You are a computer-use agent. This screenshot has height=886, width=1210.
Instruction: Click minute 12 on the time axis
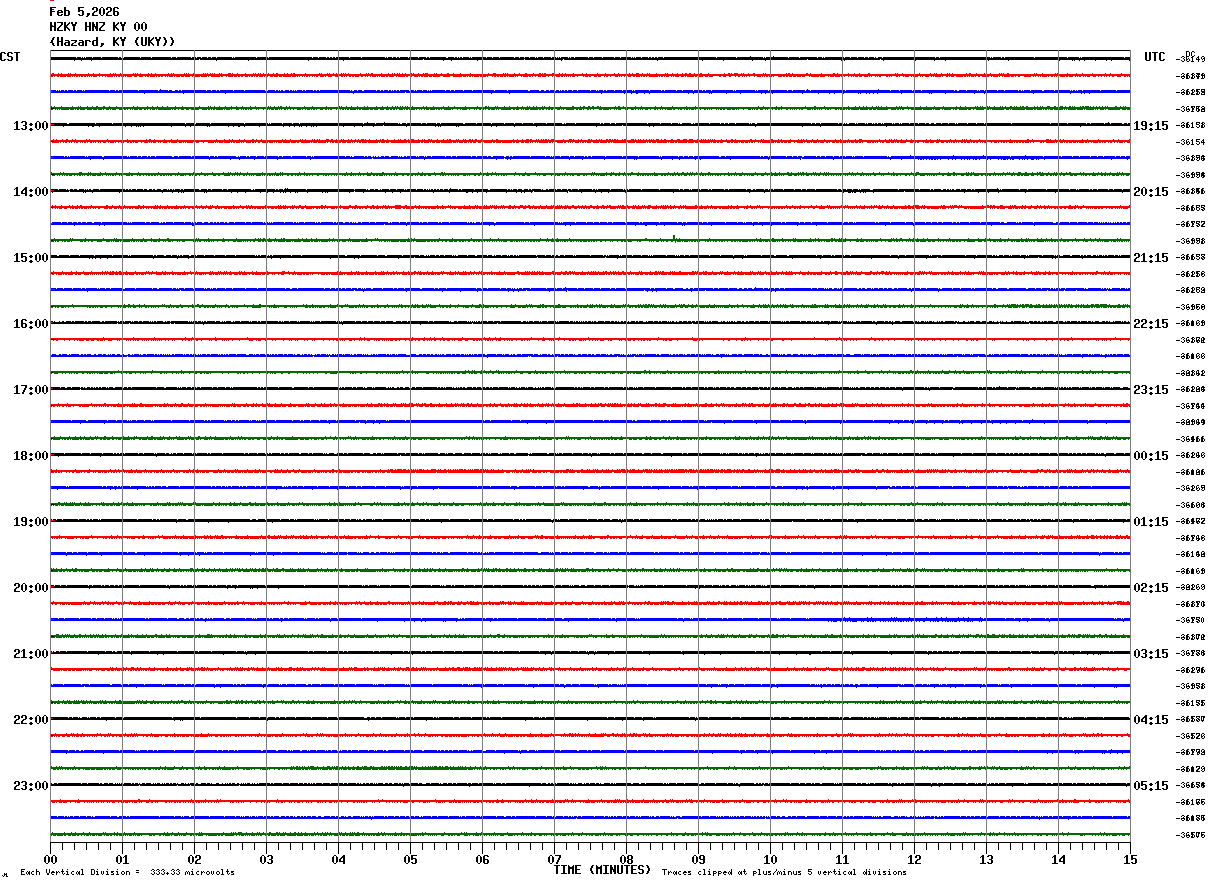click(914, 859)
